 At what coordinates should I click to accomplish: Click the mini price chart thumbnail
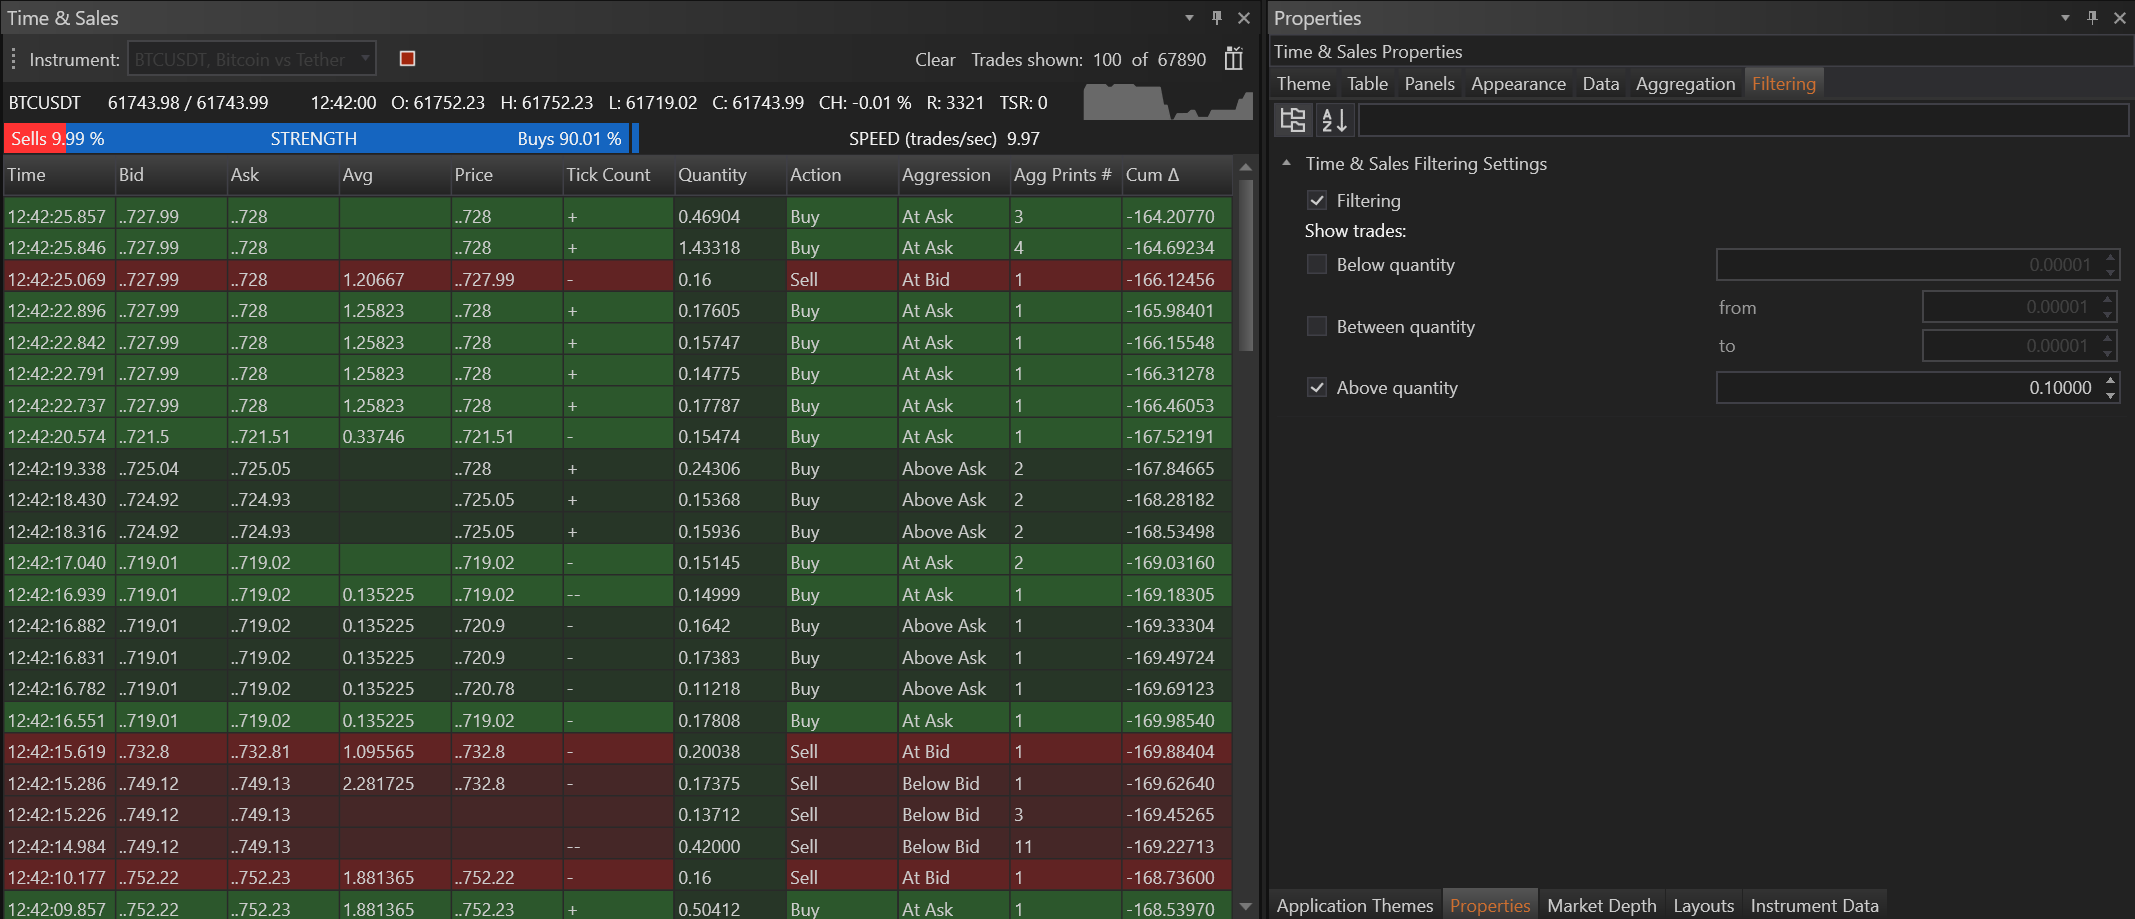[1167, 102]
